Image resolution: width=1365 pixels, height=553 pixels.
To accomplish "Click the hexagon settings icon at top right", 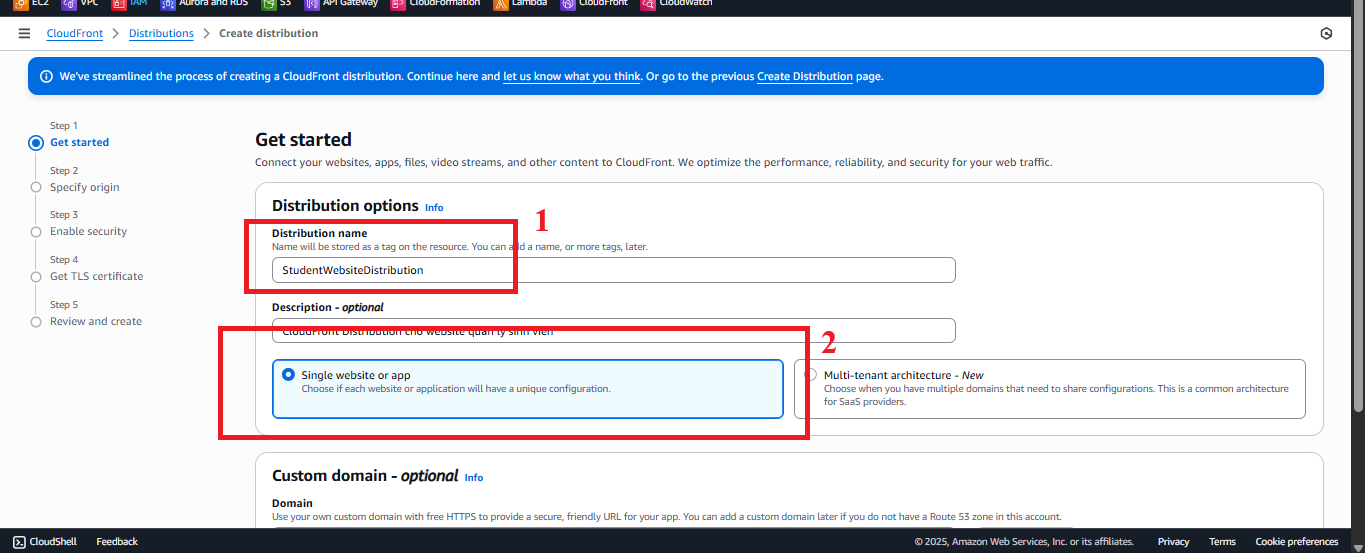I will click(1326, 33).
